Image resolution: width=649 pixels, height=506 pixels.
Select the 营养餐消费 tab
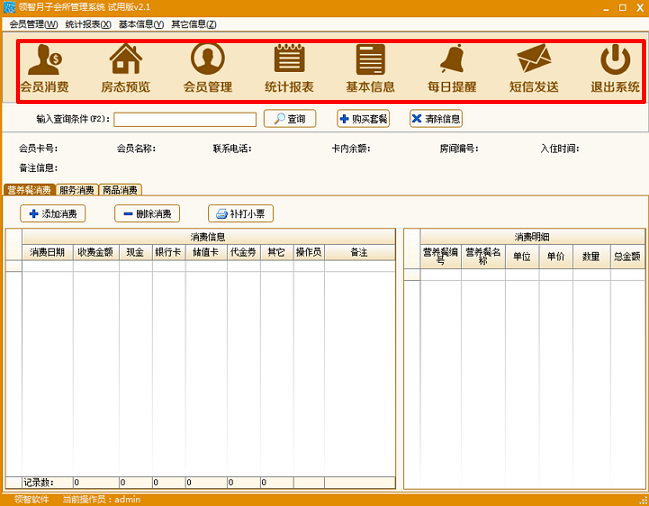(29, 190)
